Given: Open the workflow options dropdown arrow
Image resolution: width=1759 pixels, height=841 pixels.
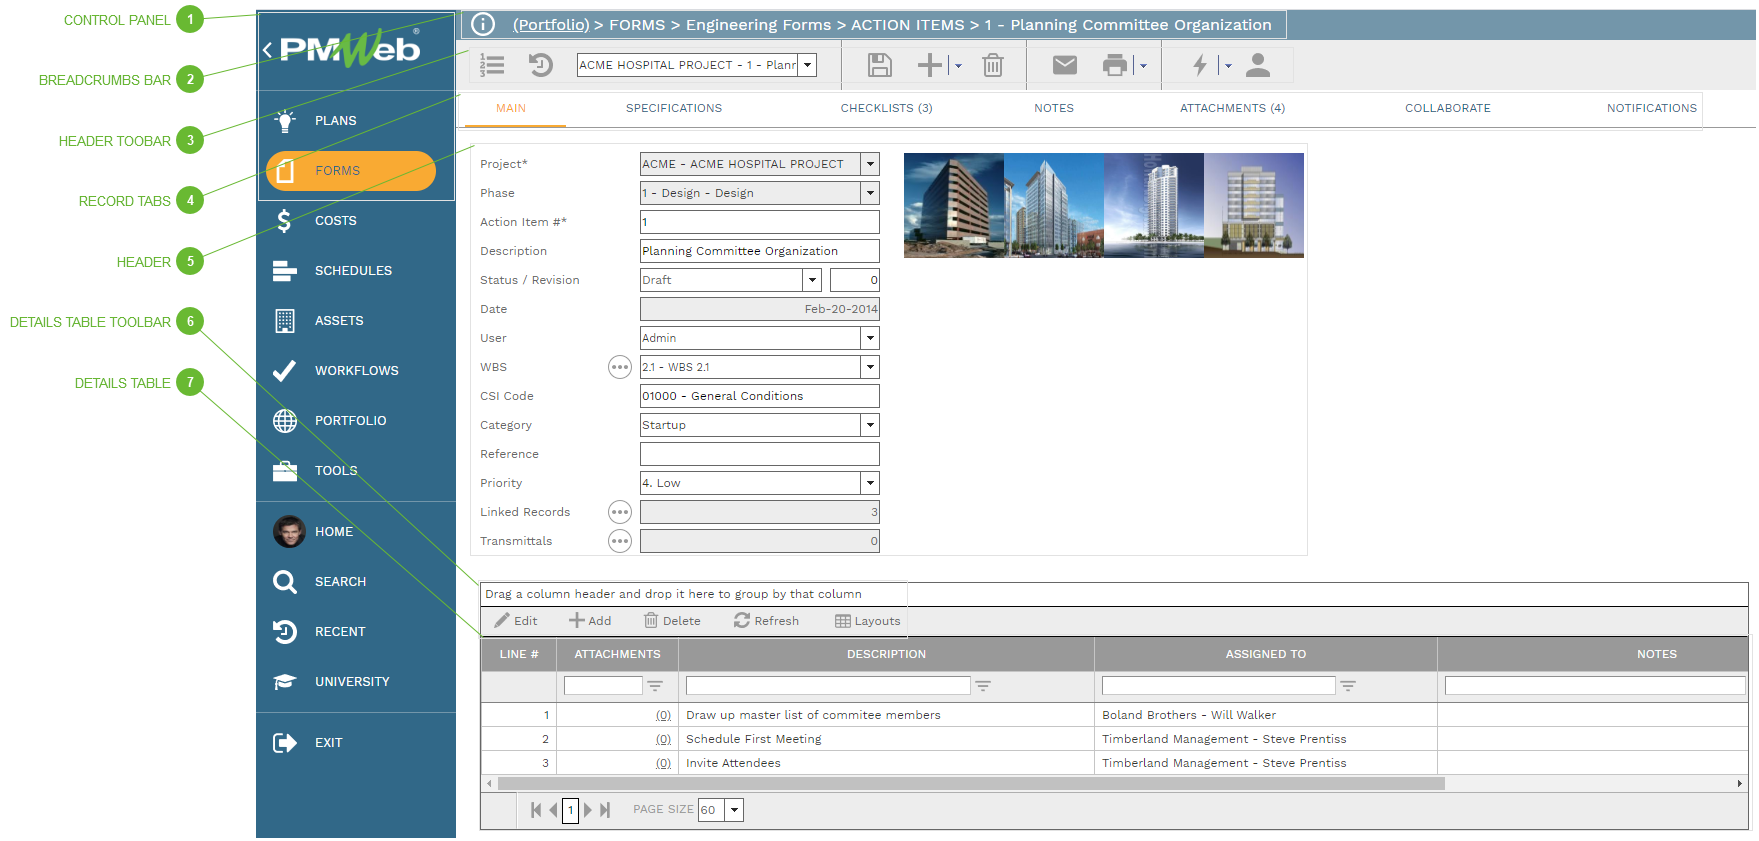Looking at the screenshot, I should [1228, 66].
